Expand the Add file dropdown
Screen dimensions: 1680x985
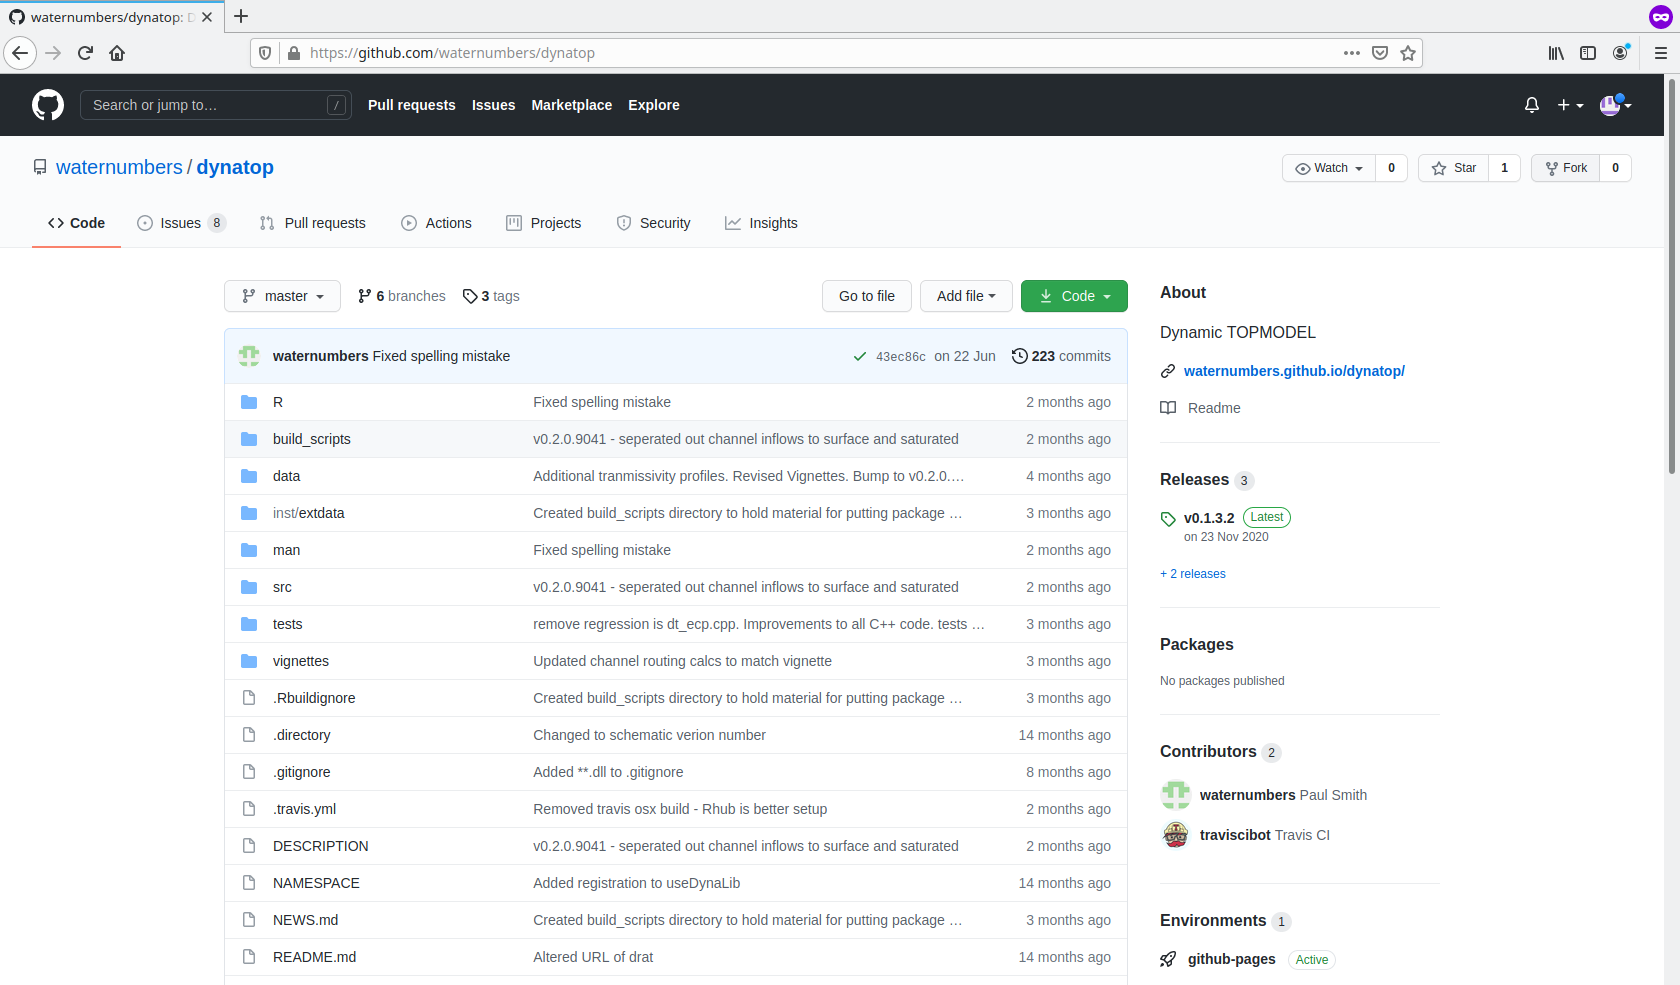pos(966,296)
